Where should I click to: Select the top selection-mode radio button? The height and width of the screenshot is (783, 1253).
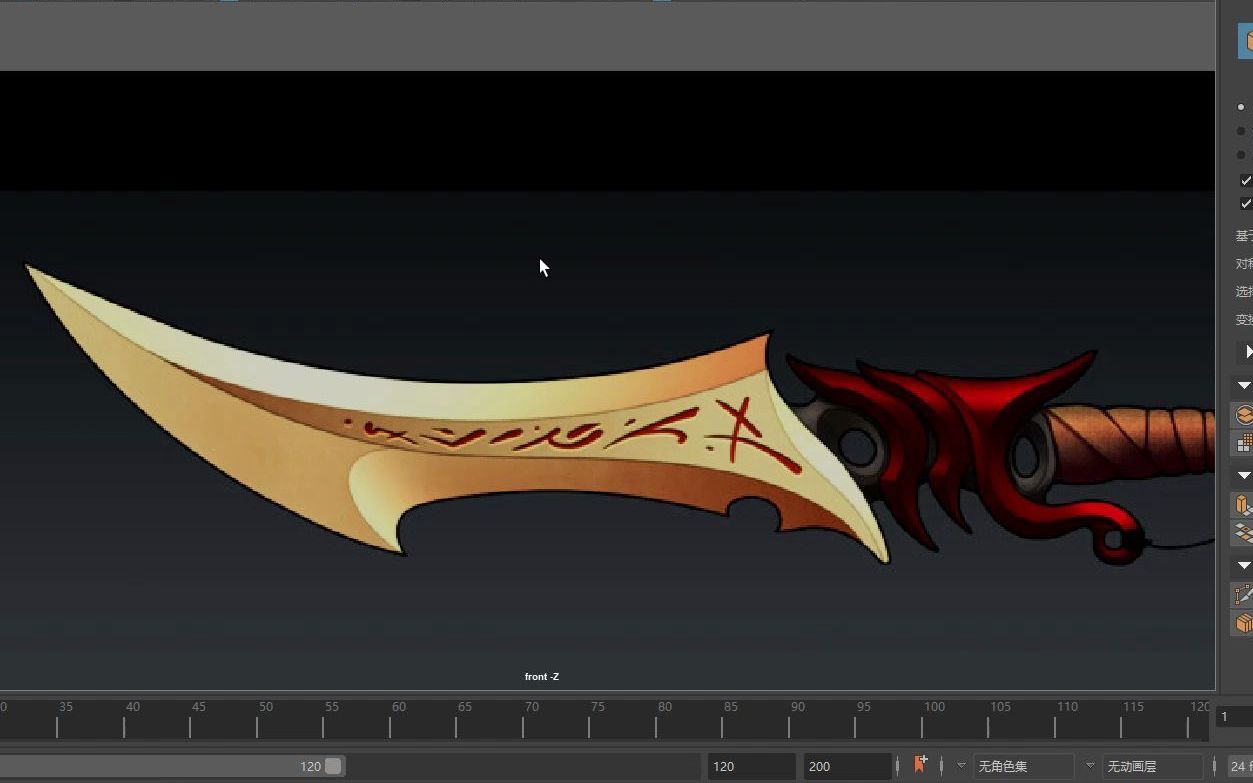coord(1241,107)
